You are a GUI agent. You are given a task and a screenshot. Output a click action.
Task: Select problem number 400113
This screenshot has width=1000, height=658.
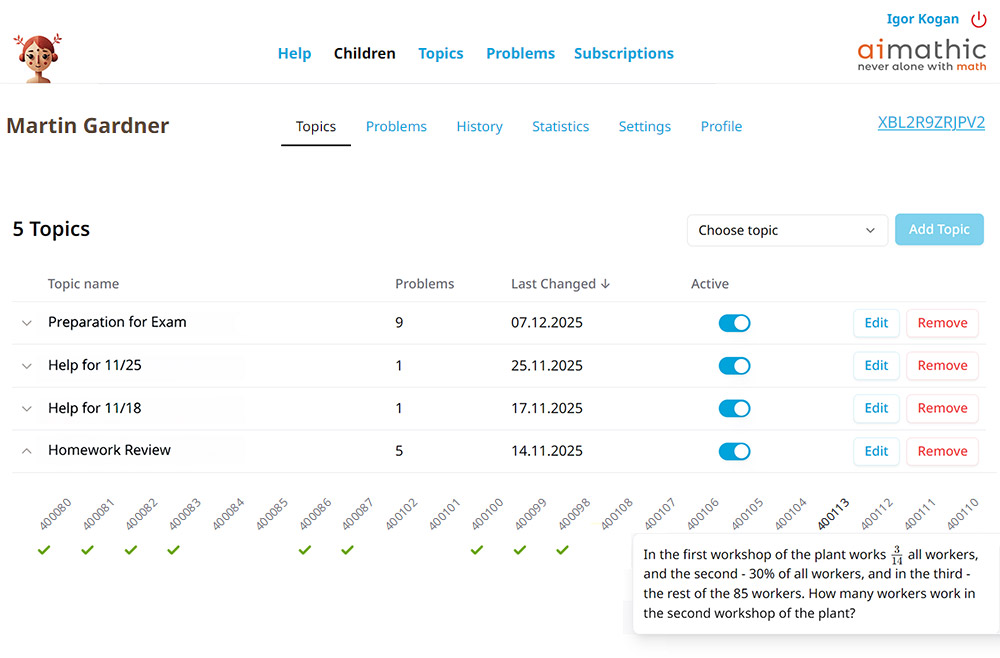[833, 514]
